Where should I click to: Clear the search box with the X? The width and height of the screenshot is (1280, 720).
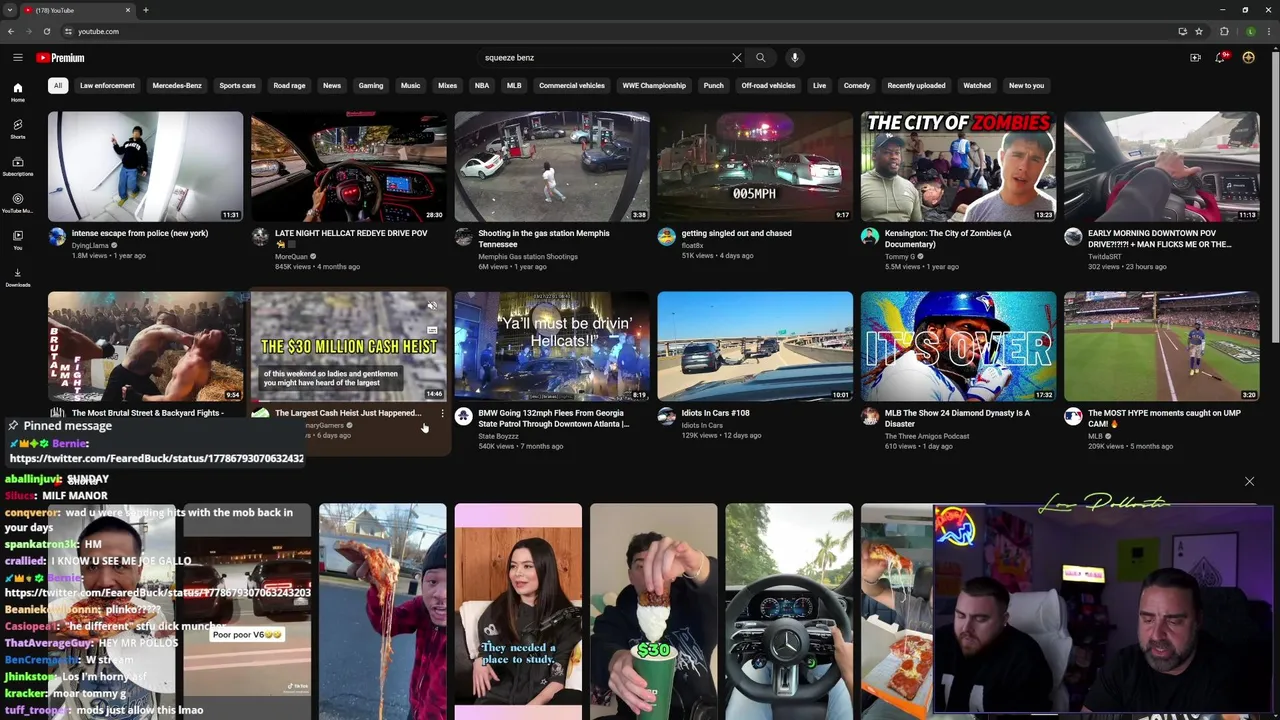click(737, 58)
